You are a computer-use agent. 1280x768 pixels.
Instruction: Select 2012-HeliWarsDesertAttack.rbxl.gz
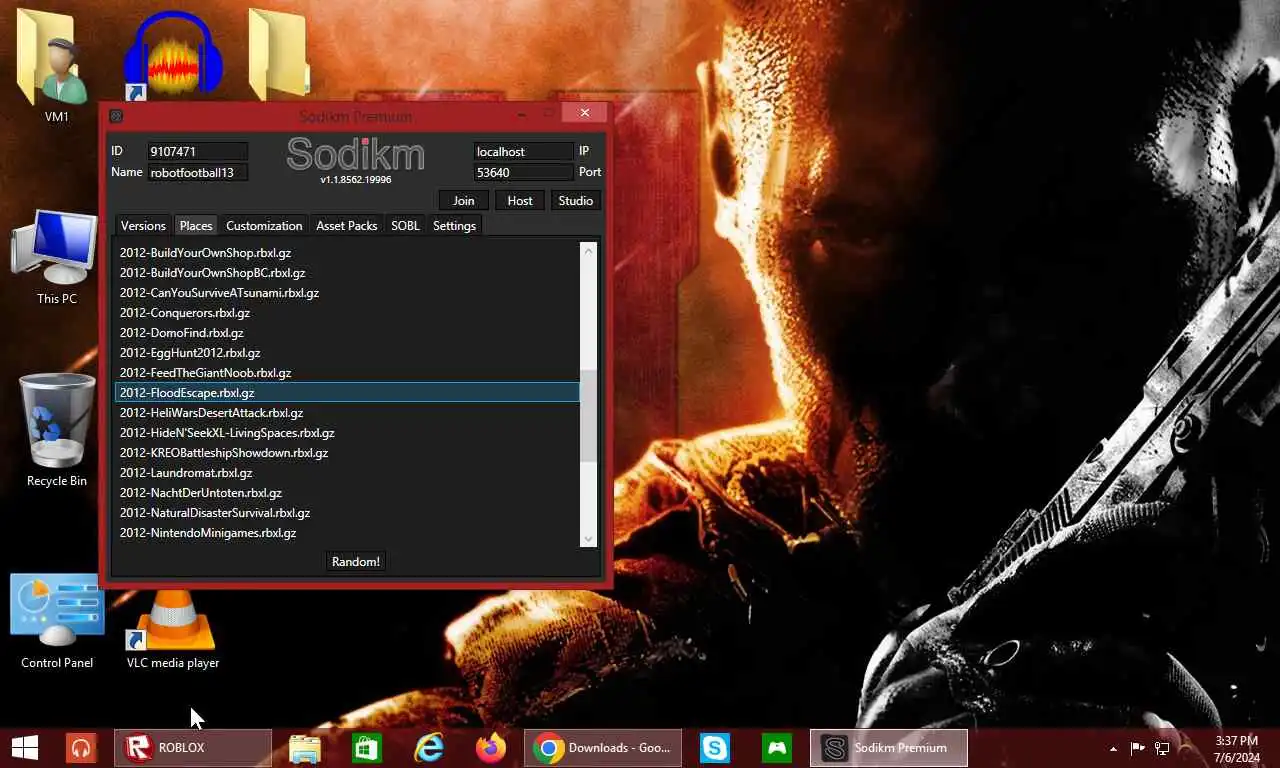pyautogui.click(x=347, y=413)
